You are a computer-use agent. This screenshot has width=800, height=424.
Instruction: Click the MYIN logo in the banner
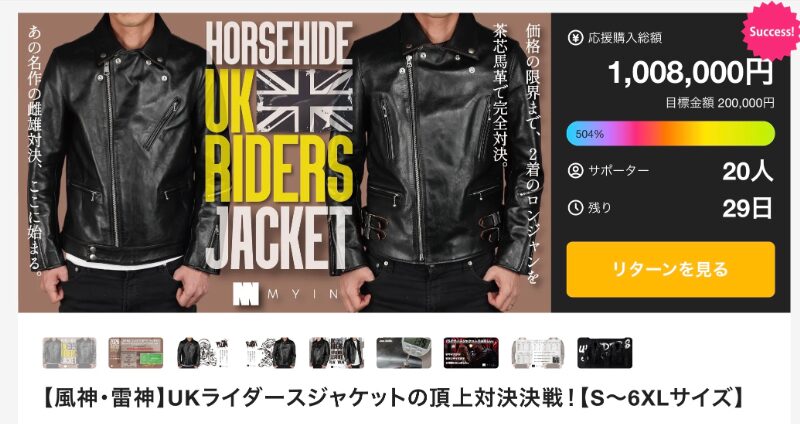286,294
